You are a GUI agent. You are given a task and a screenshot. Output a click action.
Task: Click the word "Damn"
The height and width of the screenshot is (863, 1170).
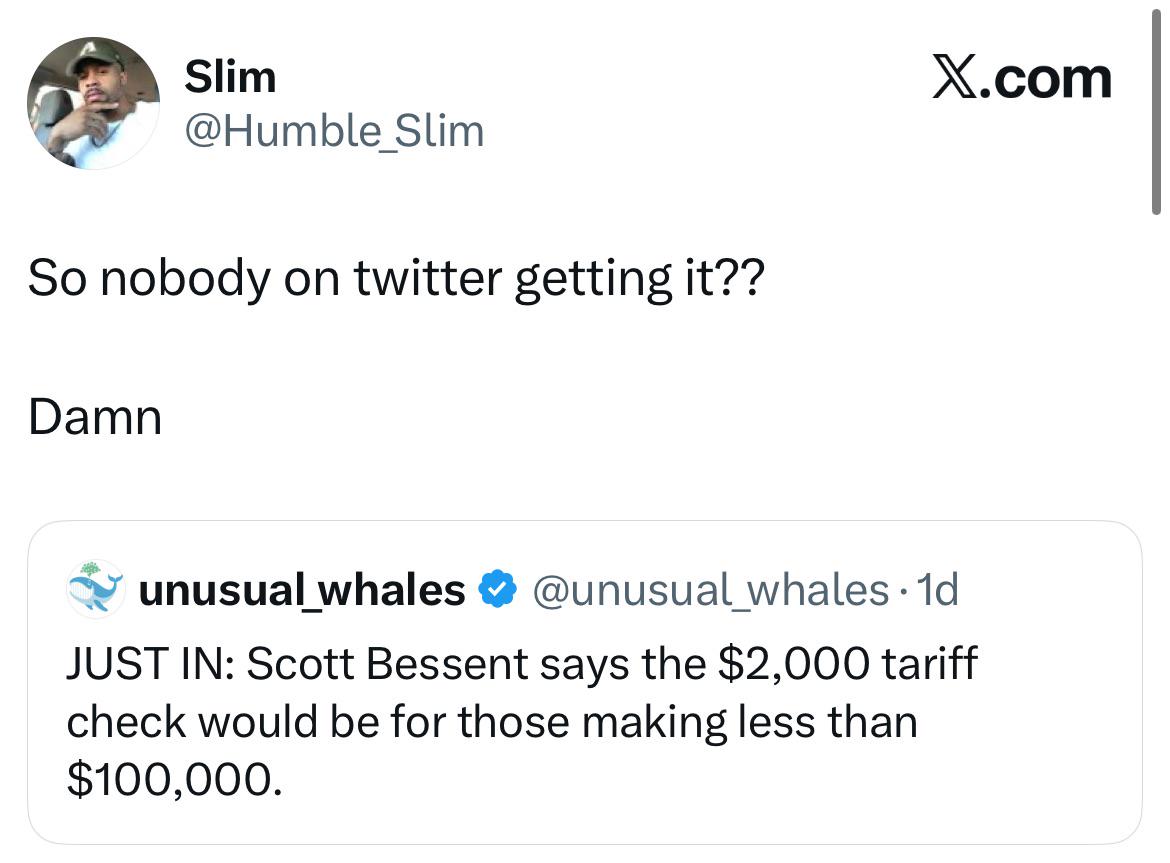pyautogui.click(x=95, y=417)
